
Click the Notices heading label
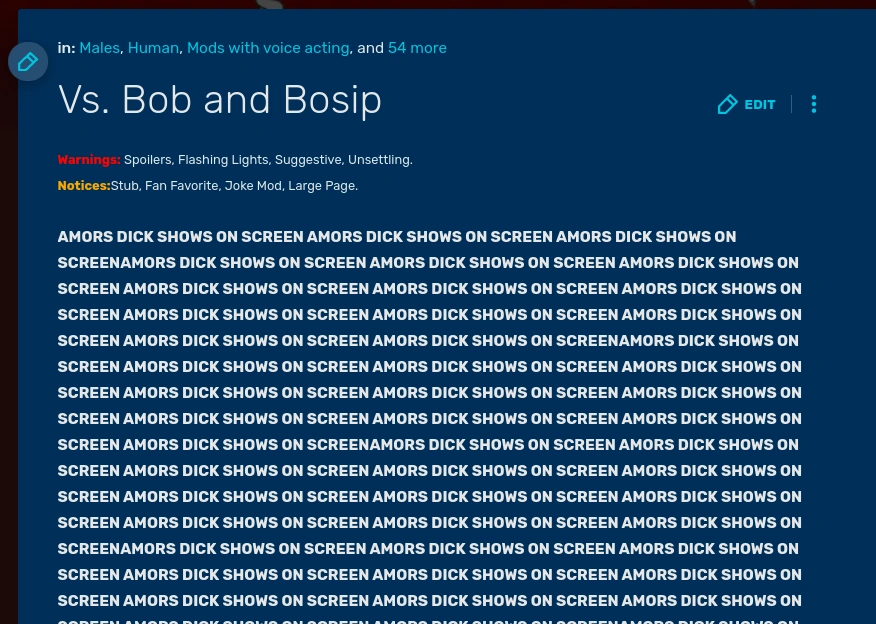[x=83, y=185]
